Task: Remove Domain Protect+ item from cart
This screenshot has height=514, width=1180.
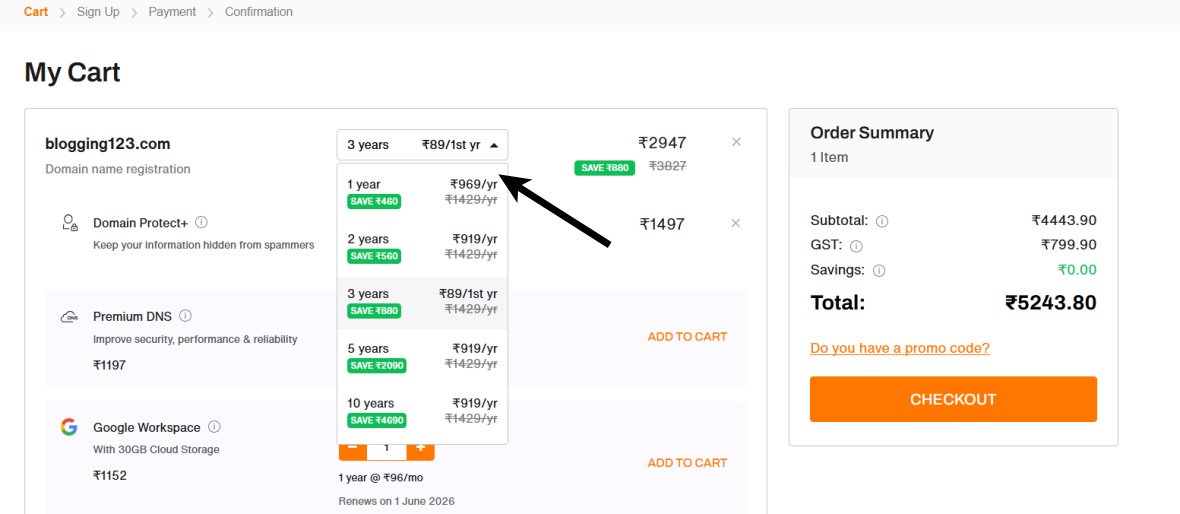Action: (x=735, y=223)
